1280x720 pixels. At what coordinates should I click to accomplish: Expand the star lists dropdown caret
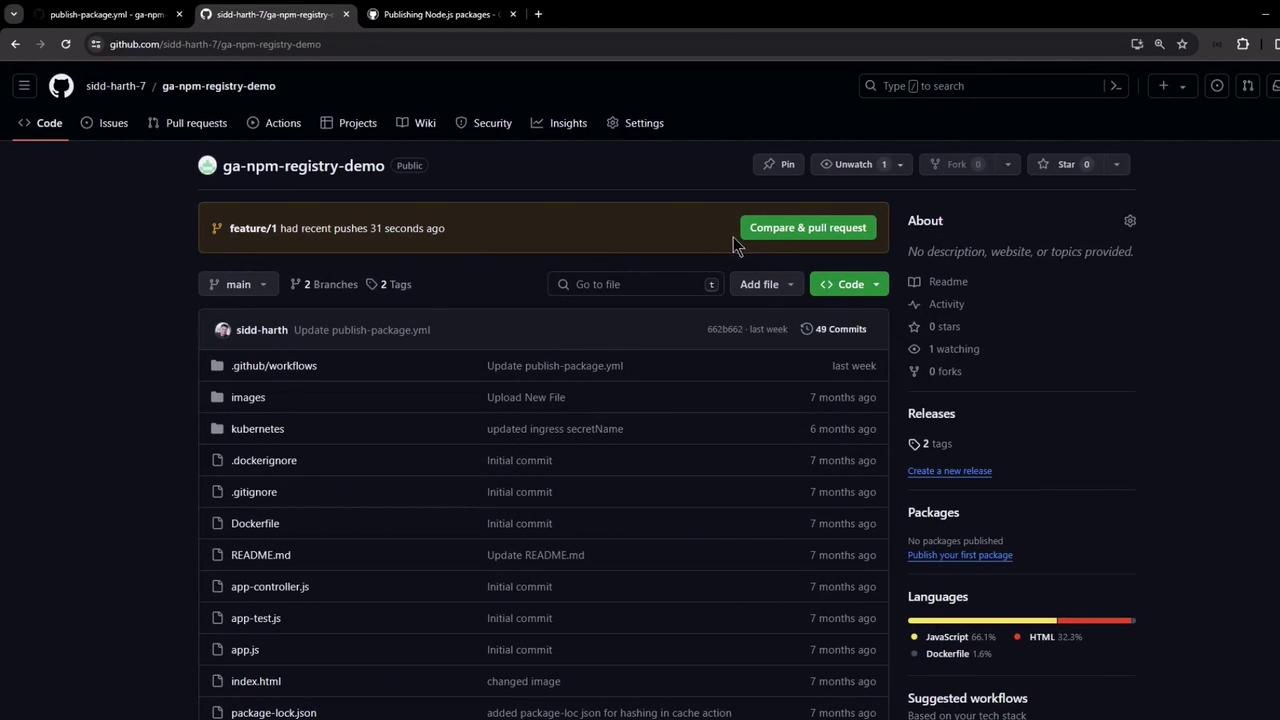coord(1116,165)
